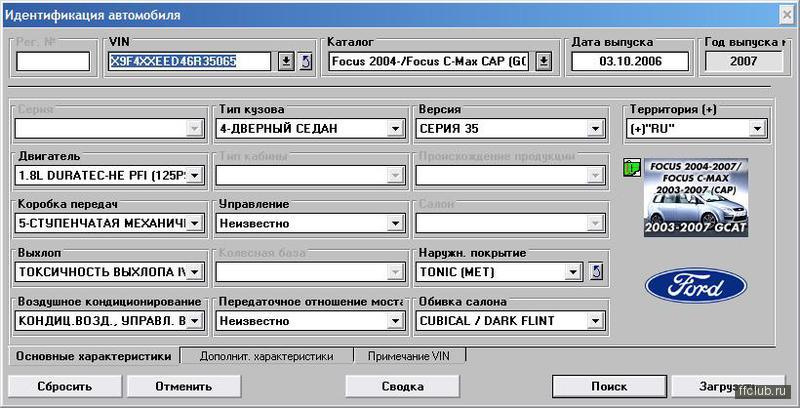Open the Каталог dropdown arrow
This screenshot has width=800, height=408.
pyautogui.click(x=544, y=62)
